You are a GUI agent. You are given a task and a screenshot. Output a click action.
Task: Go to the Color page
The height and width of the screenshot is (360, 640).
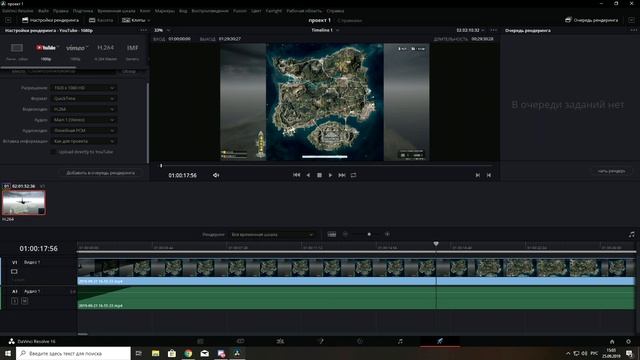pyautogui.click(x=360, y=341)
